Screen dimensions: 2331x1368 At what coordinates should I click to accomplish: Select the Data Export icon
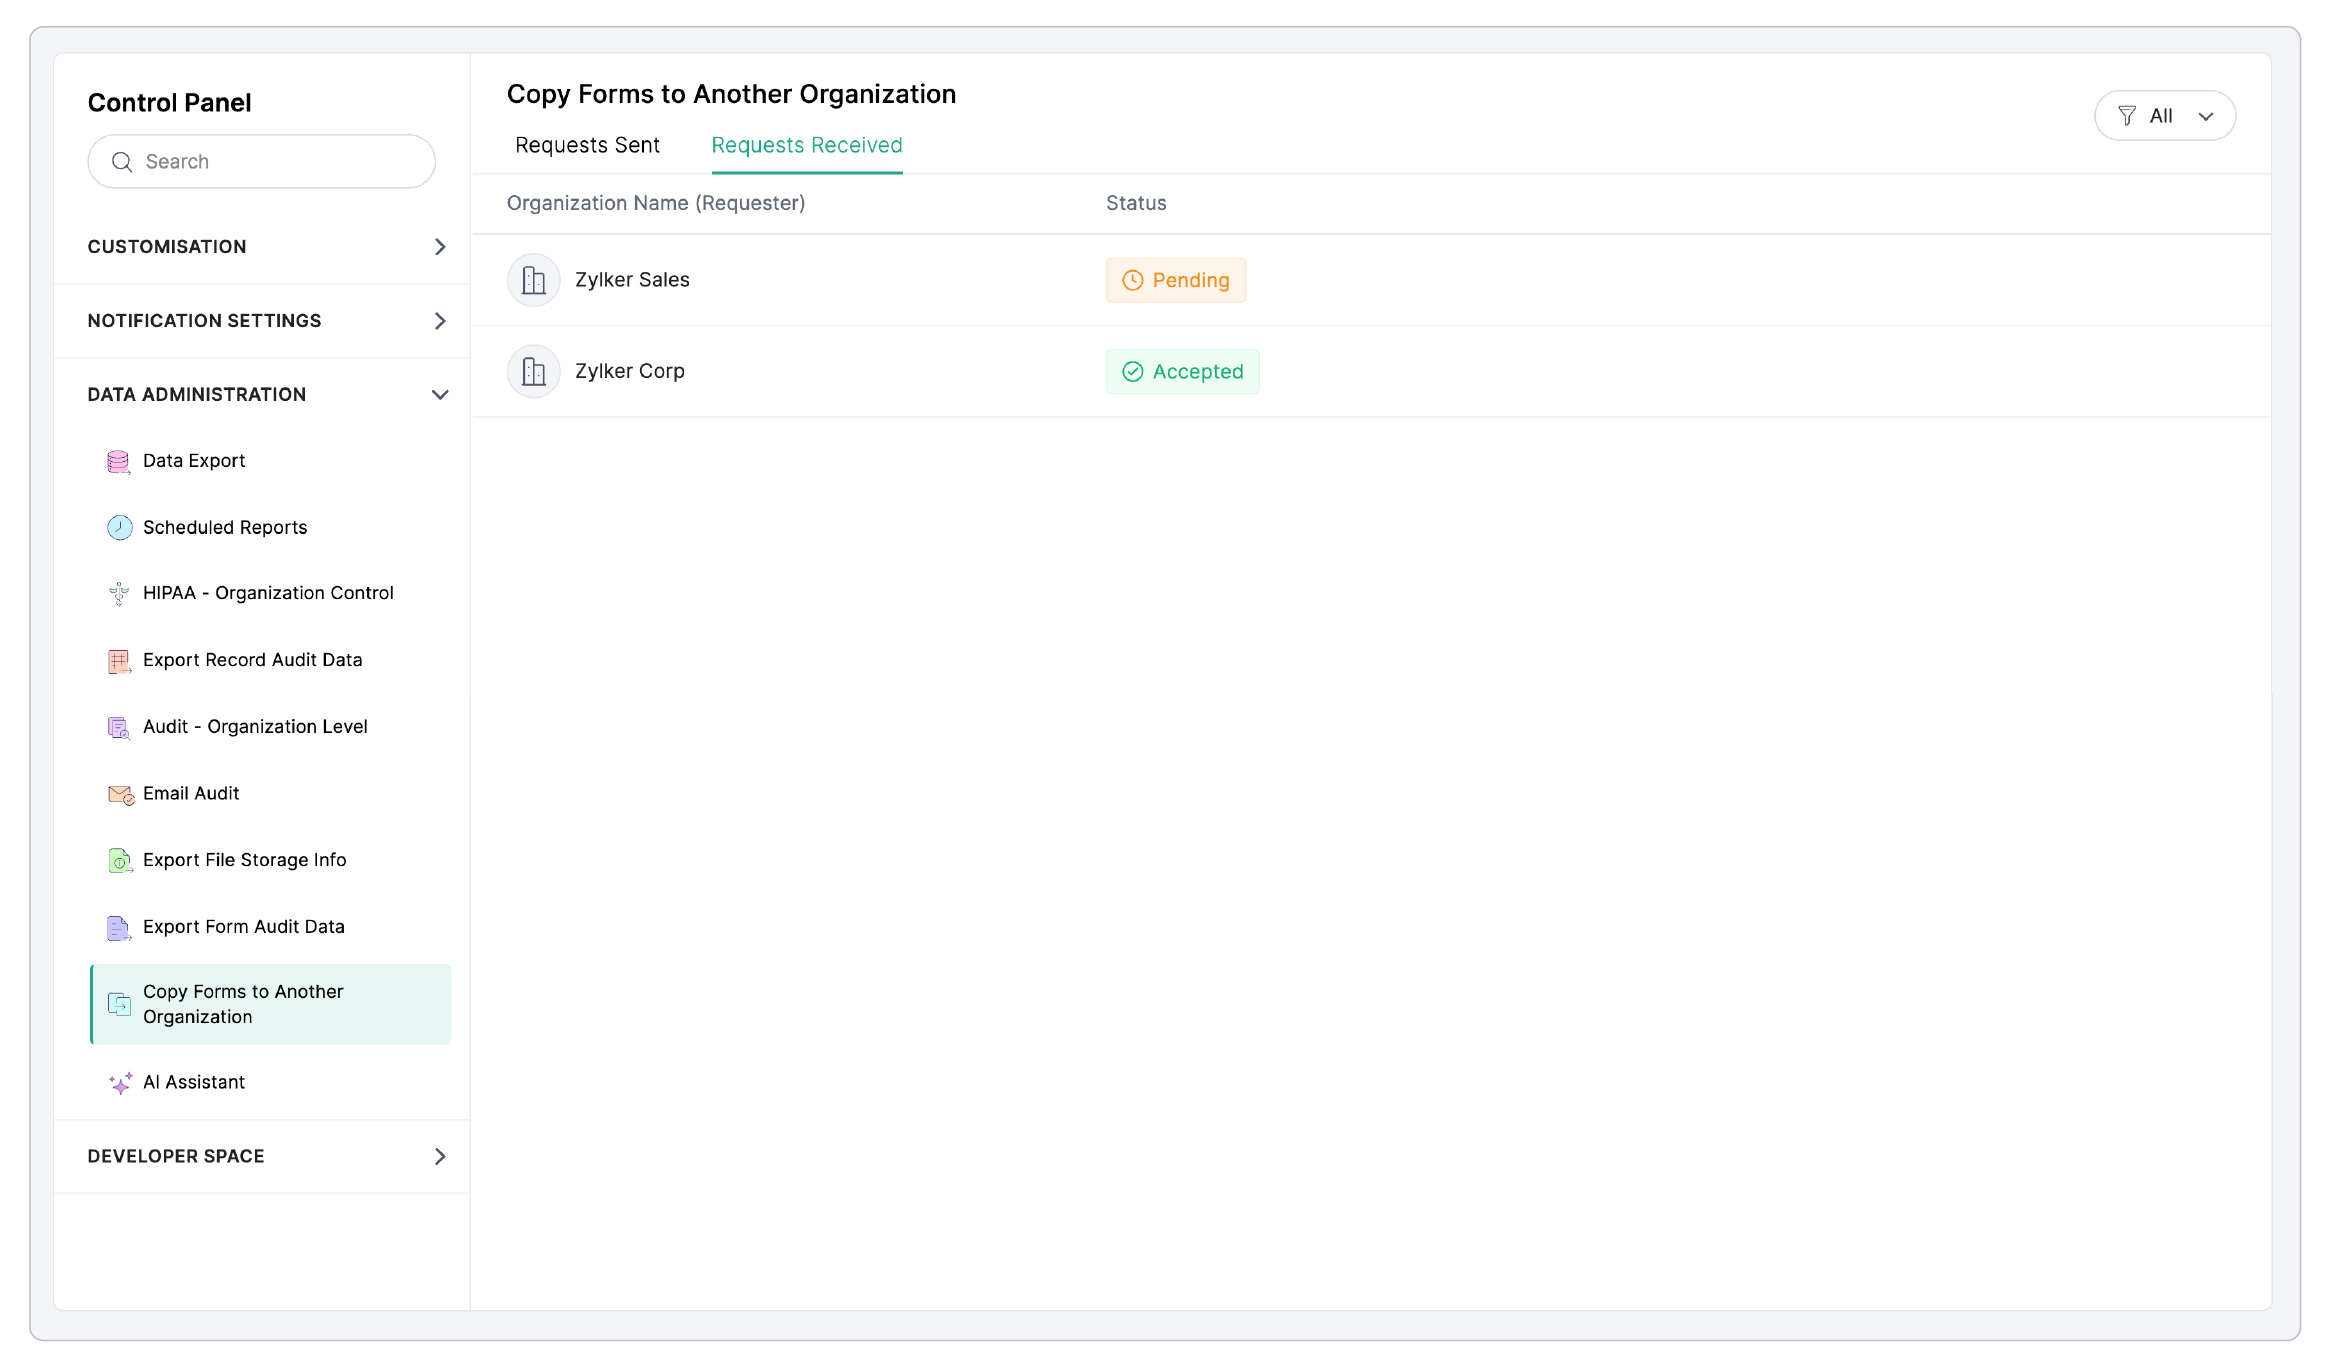pos(118,461)
